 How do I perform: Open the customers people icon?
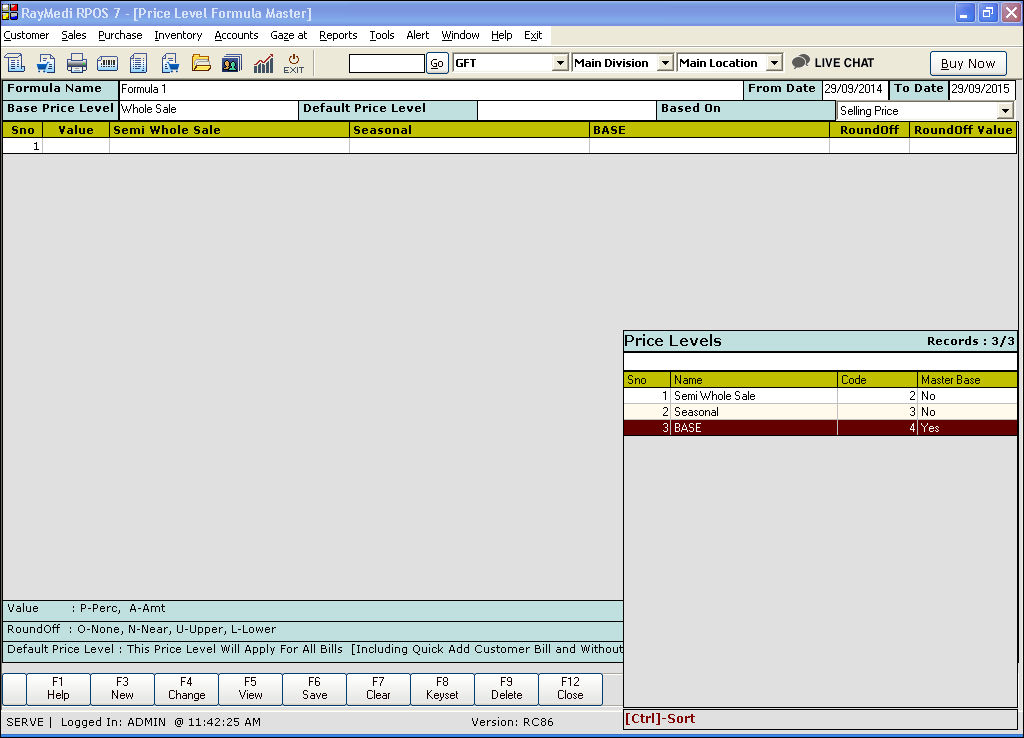231,63
